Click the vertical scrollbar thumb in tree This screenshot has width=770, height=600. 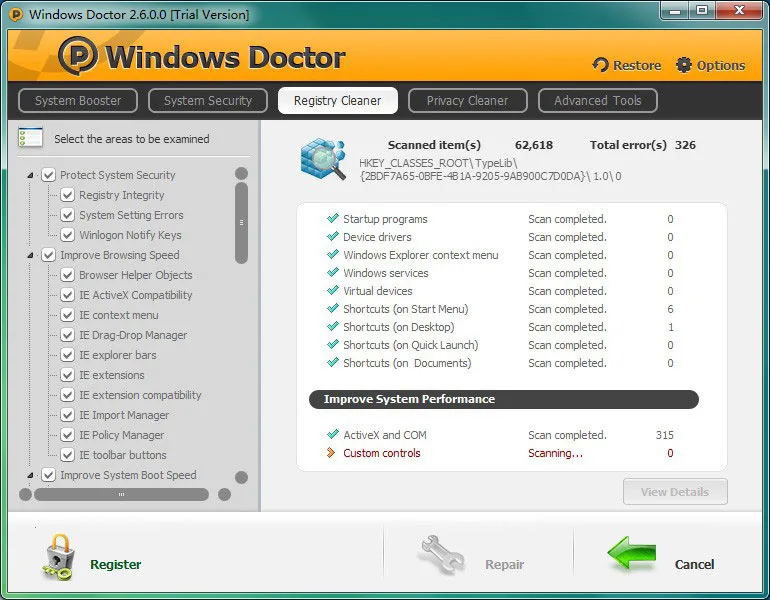click(241, 223)
